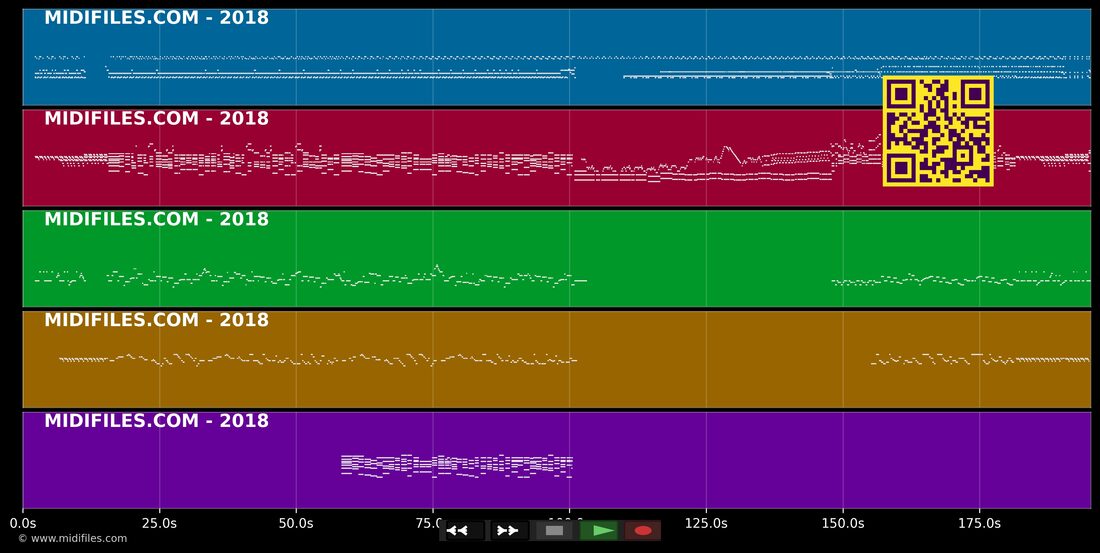This screenshot has height=553, width=1100.
Task: Start playback with the green play button
Action: (599, 531)
